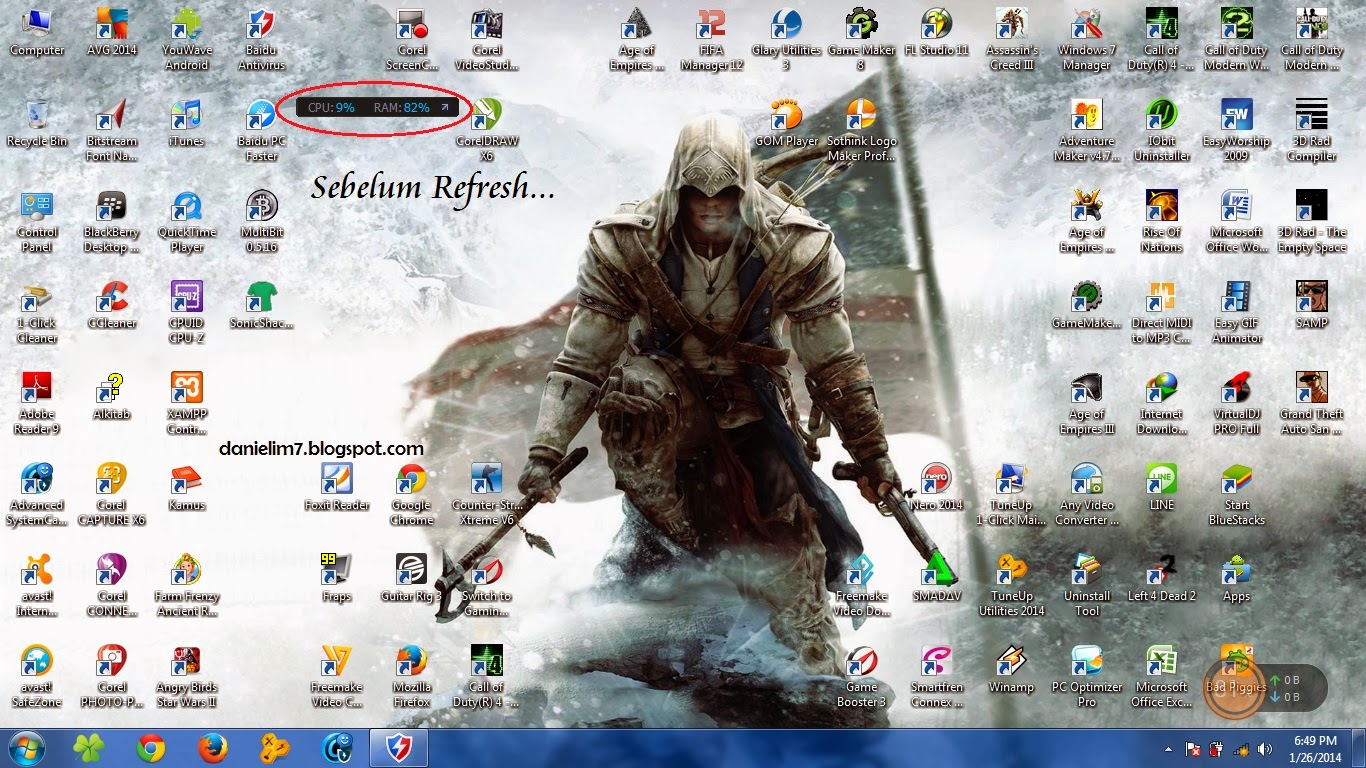This screenshot has width=1366, height=768.
Task: Open XAMPP Control shortcut
Action: 187,403
